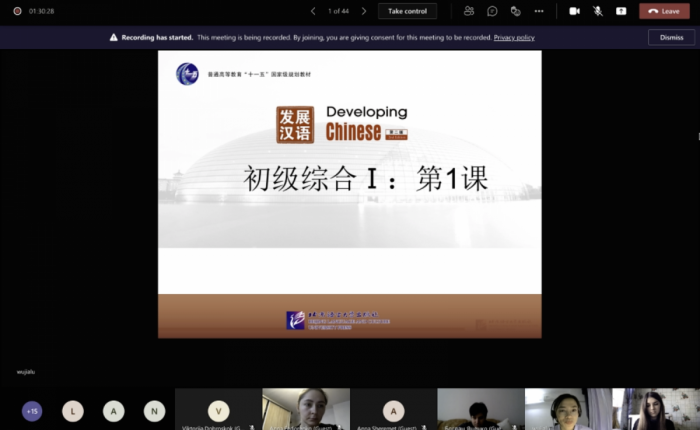Click the presenter name wujialu
Viewport: 700px width, 430px height.
tap(26, 372)
